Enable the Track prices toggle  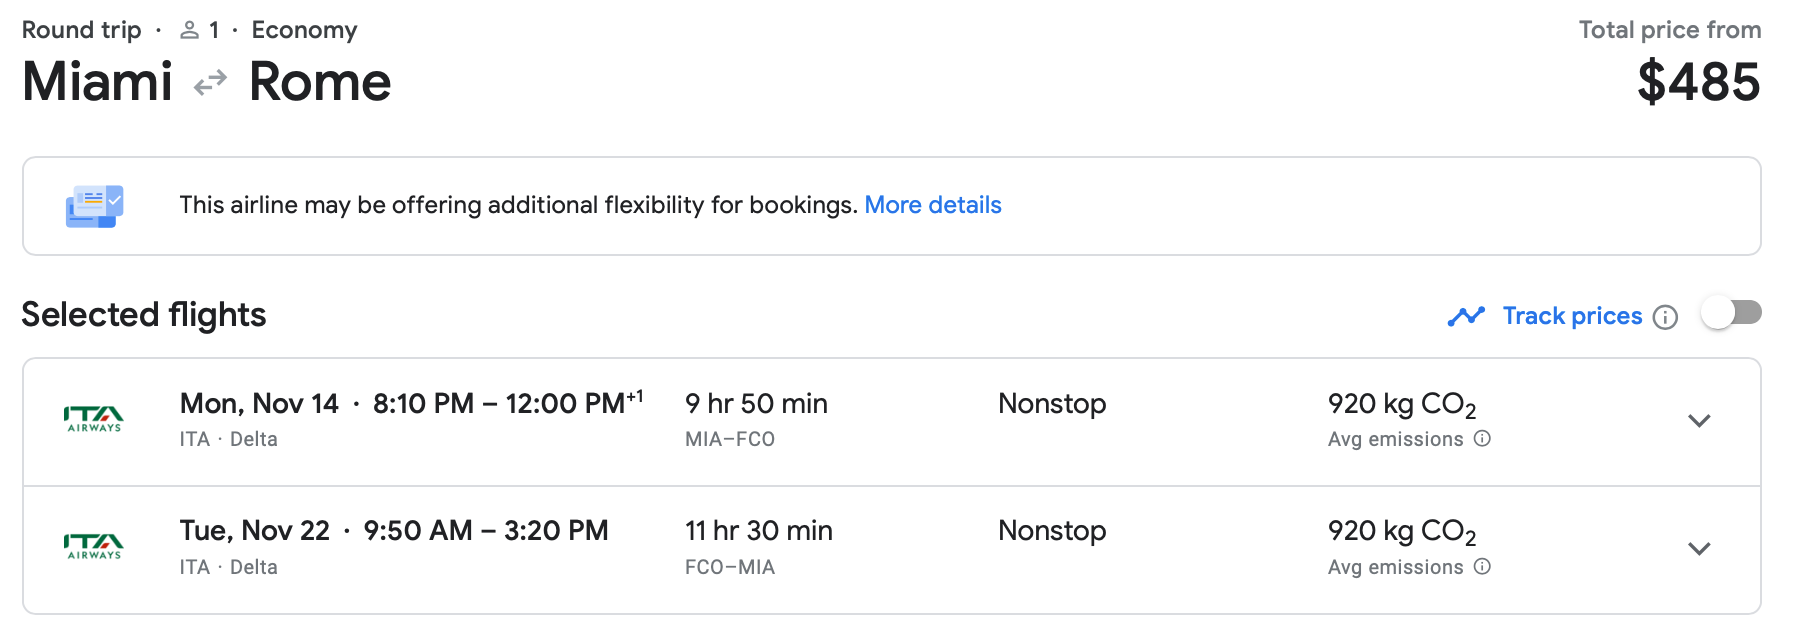click(1731, 313)
